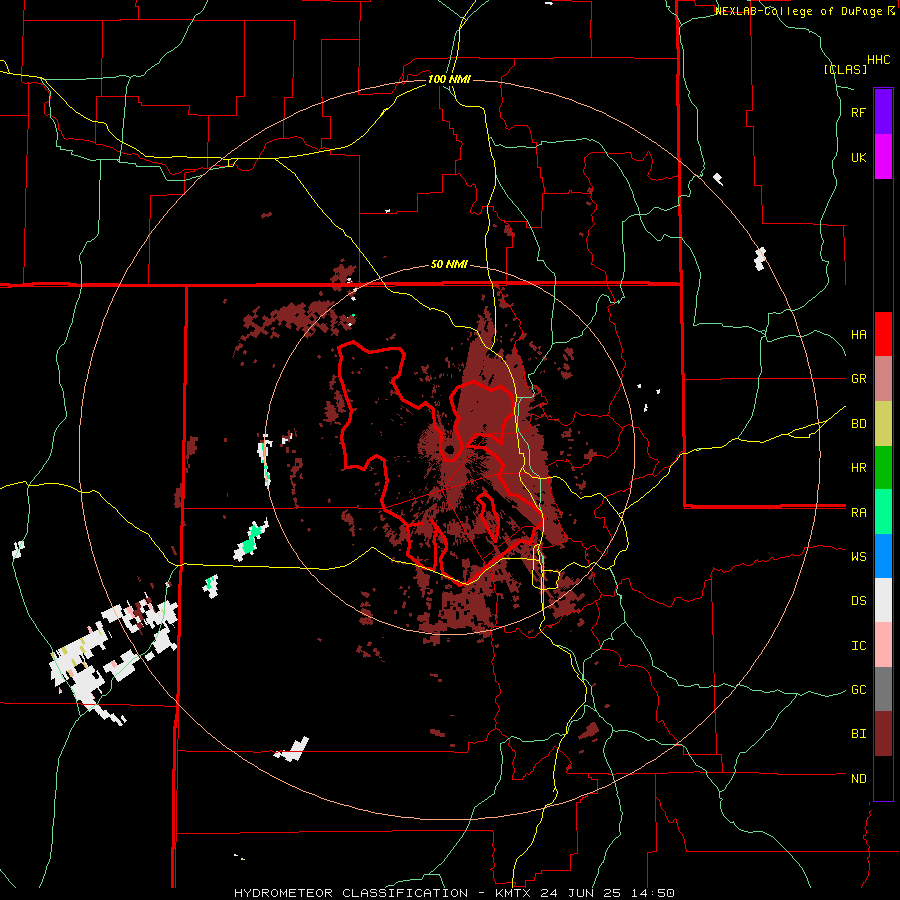Click the blue WS color swatch
This screenshot has height=900, width=900.
(x=883, y=556)
